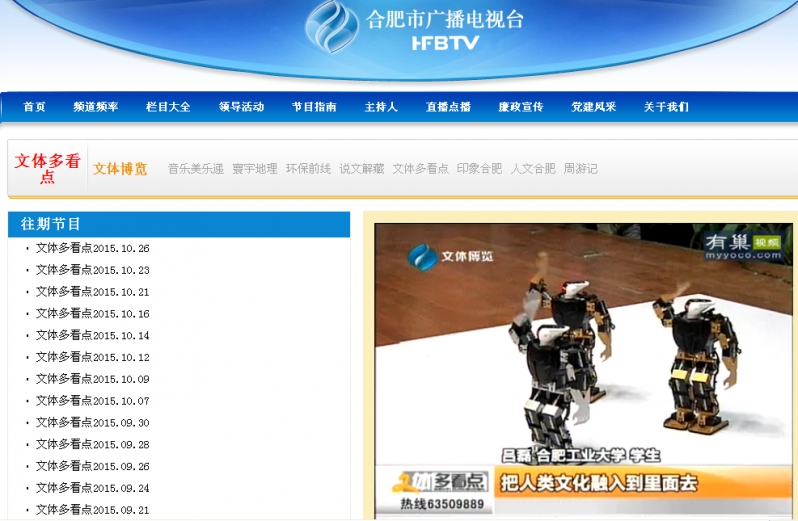Open the 首页 home menu item

35,107
